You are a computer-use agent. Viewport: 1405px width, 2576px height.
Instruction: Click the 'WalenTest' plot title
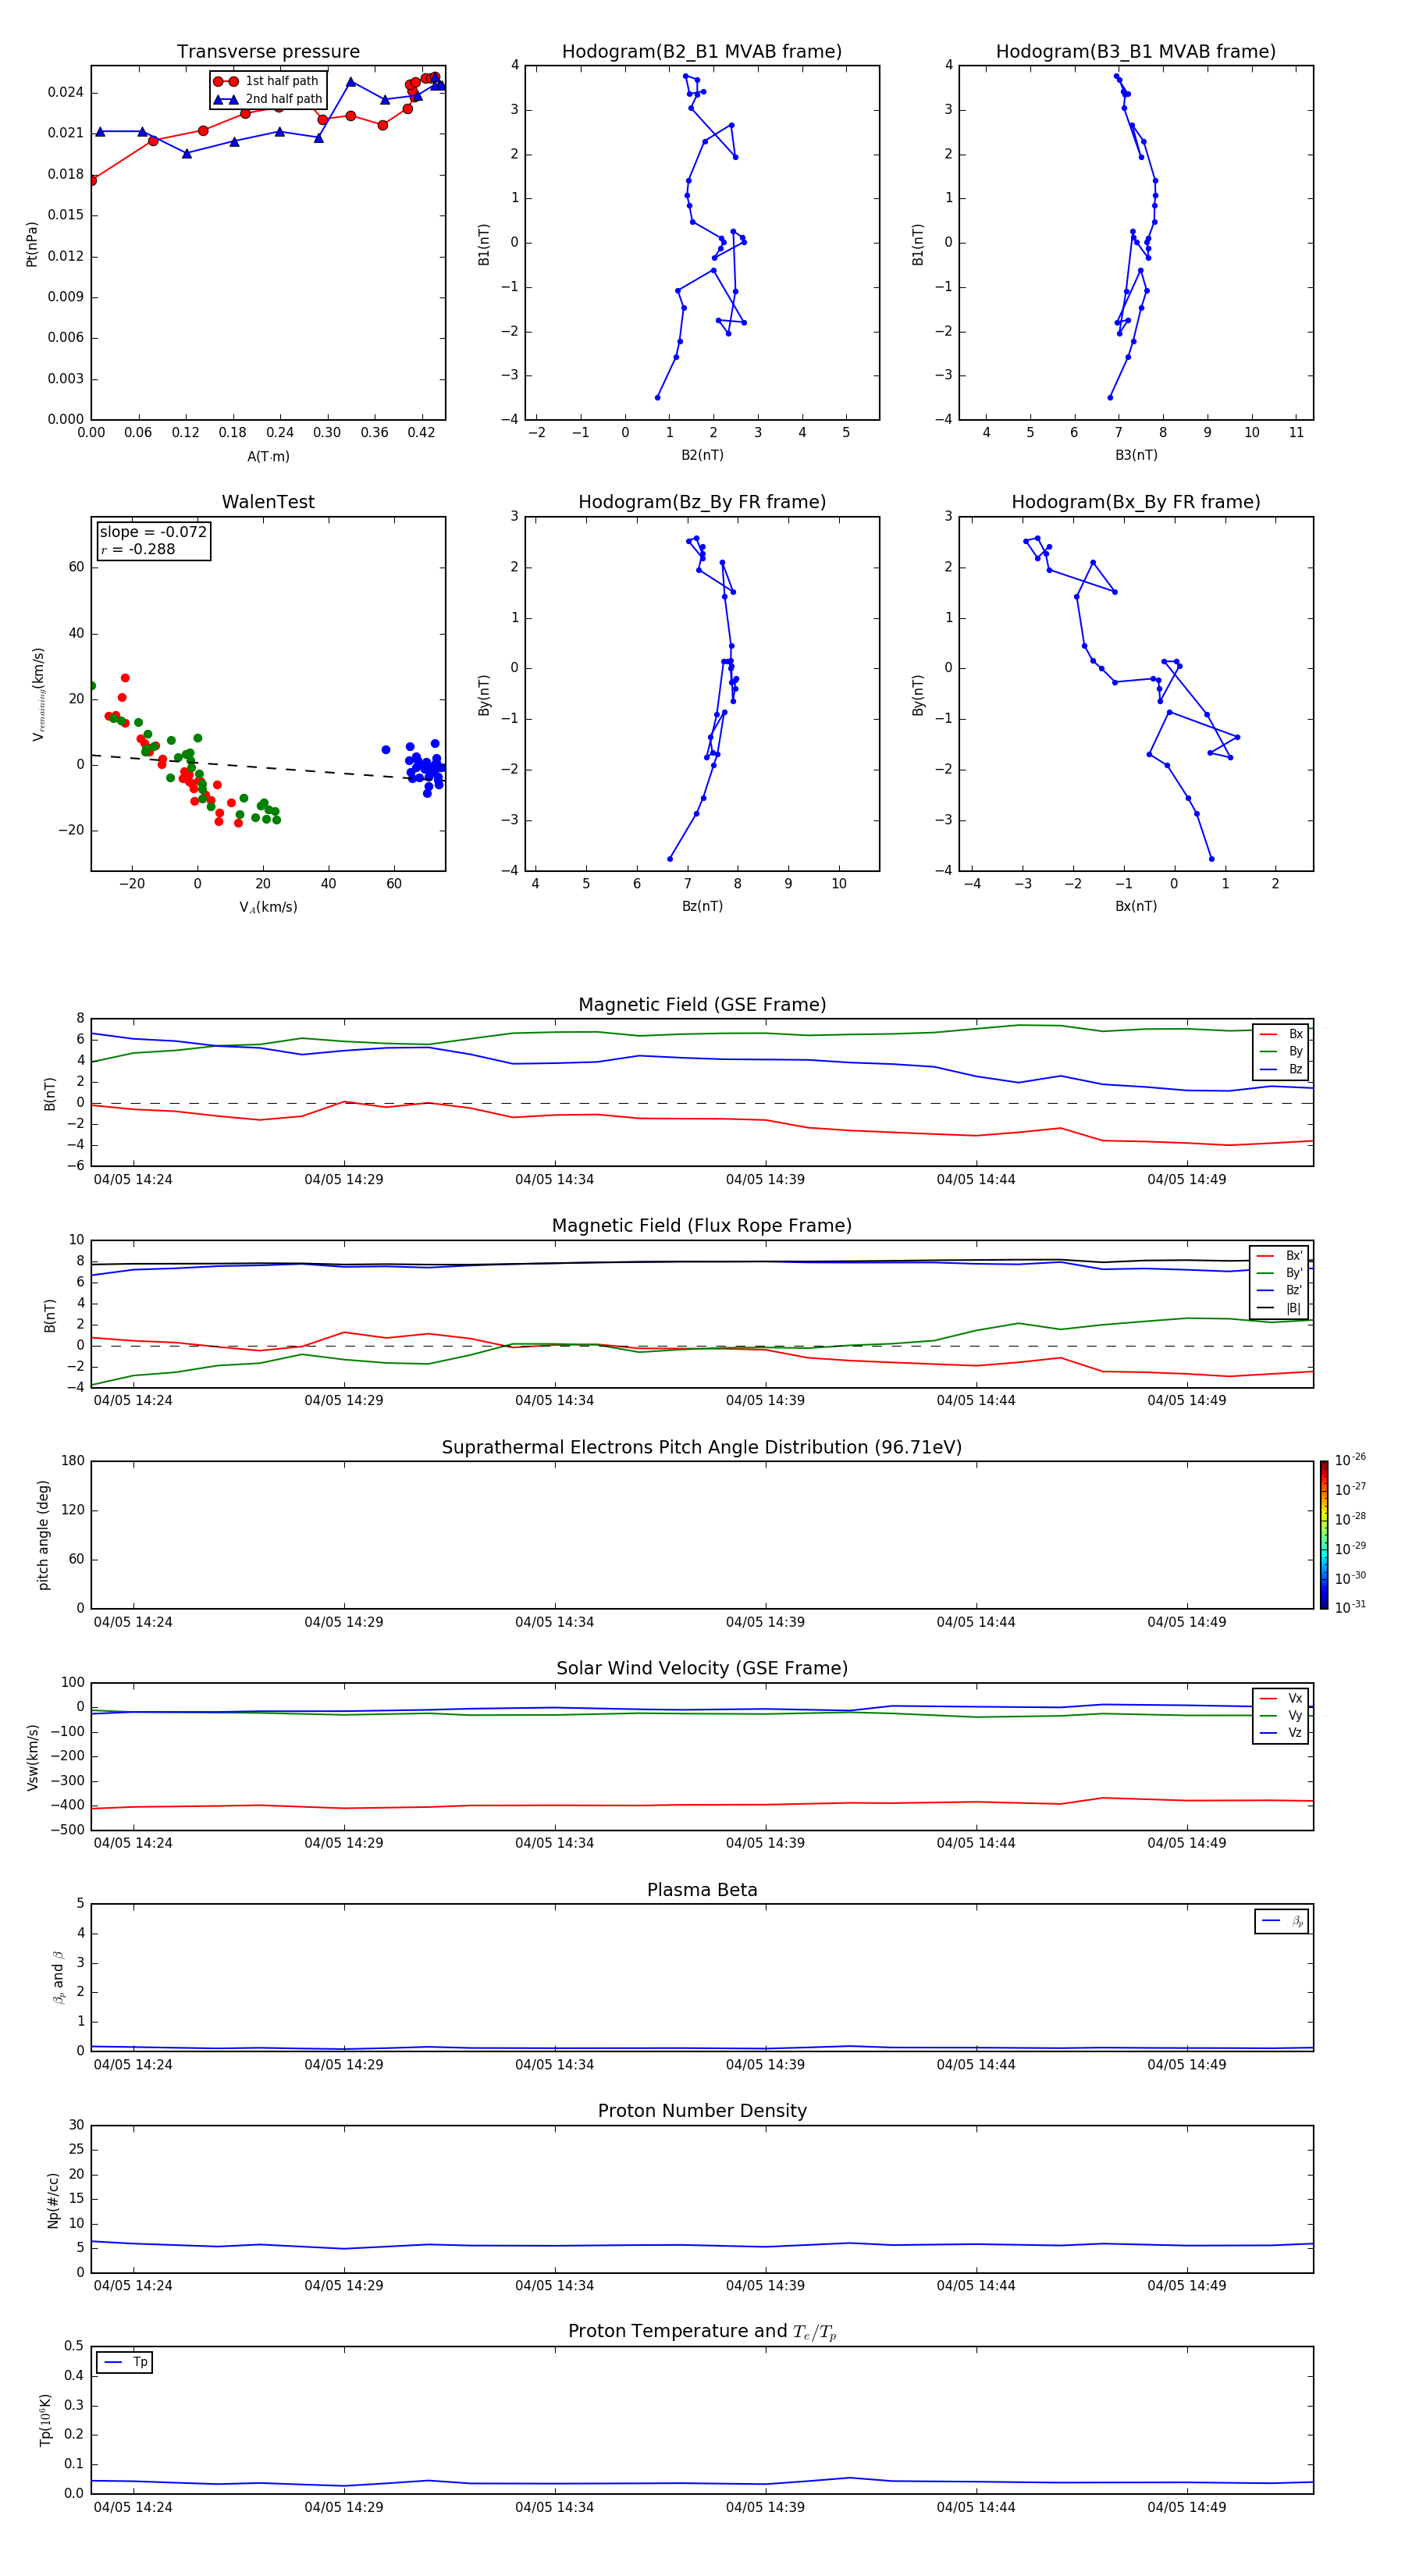(x=268, y=502)
